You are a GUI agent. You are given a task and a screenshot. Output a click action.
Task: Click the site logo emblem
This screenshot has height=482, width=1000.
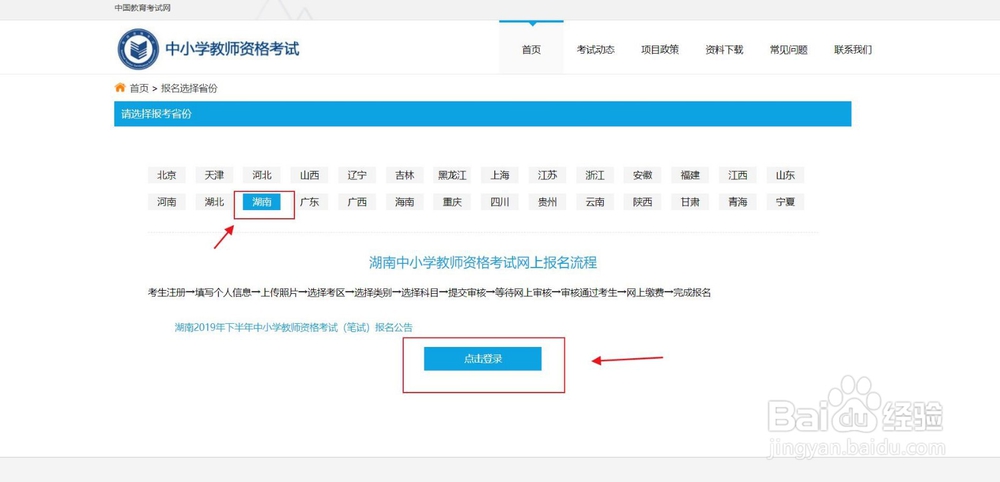coord(138,49)
